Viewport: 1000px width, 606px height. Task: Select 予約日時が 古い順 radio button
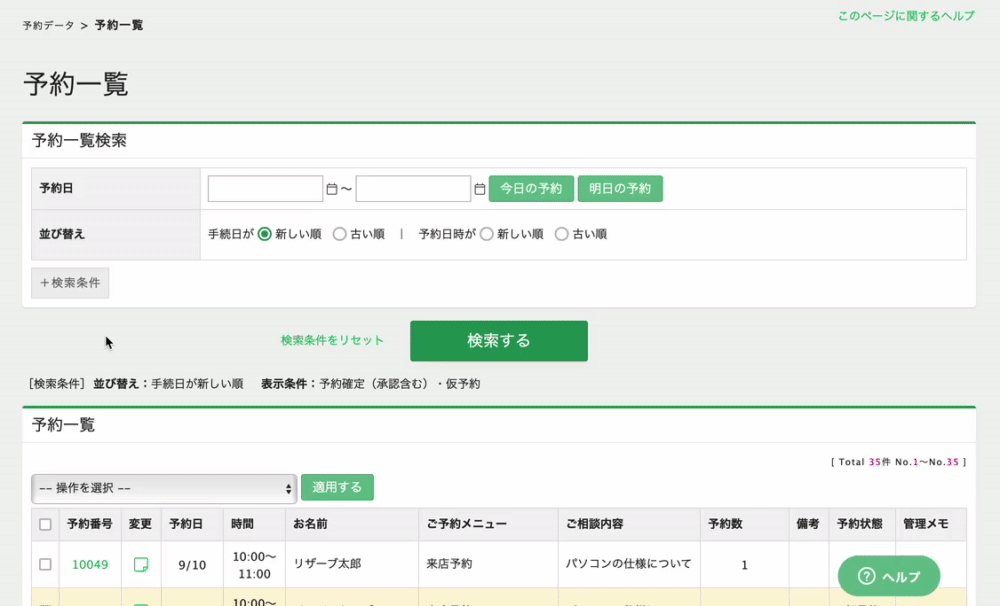[561, 234]
